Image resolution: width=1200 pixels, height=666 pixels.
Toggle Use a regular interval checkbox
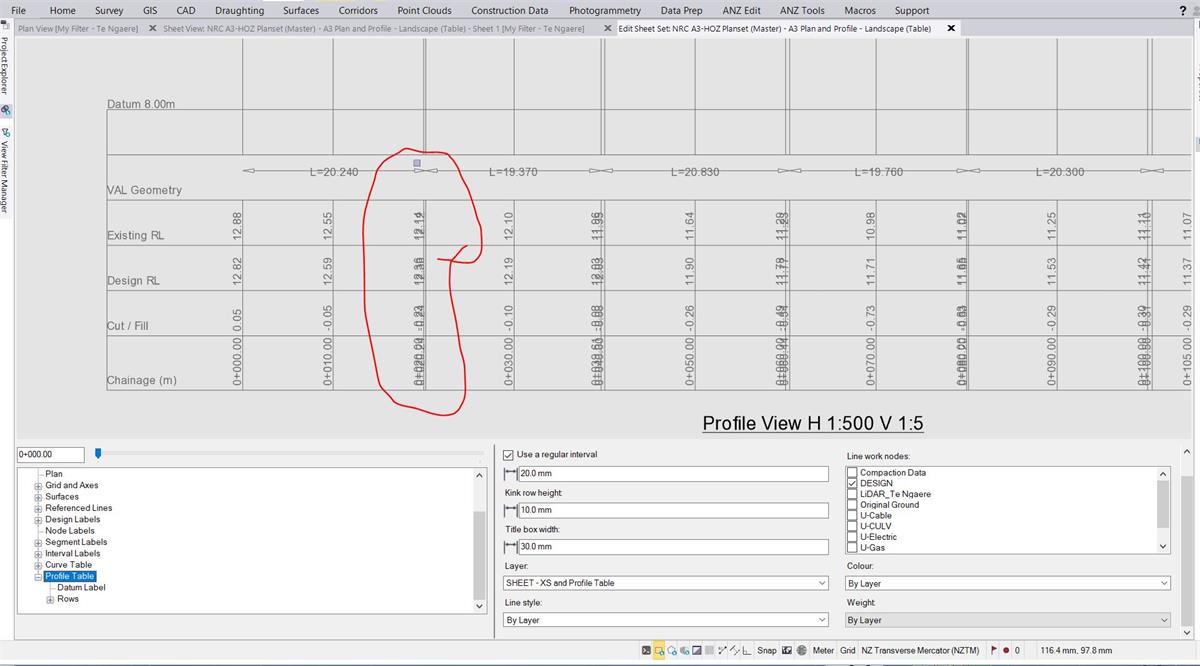coord(509,455)
